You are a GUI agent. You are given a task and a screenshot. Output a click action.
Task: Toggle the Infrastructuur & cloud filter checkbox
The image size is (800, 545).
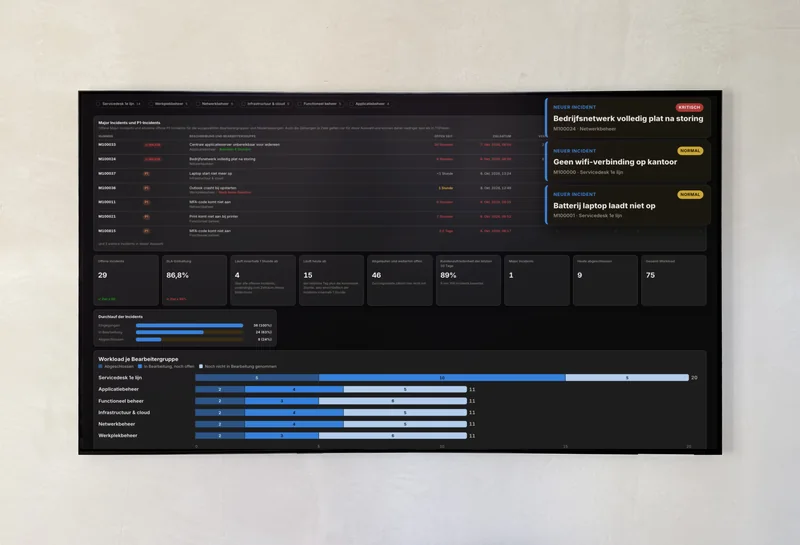[x=243, y=104]
